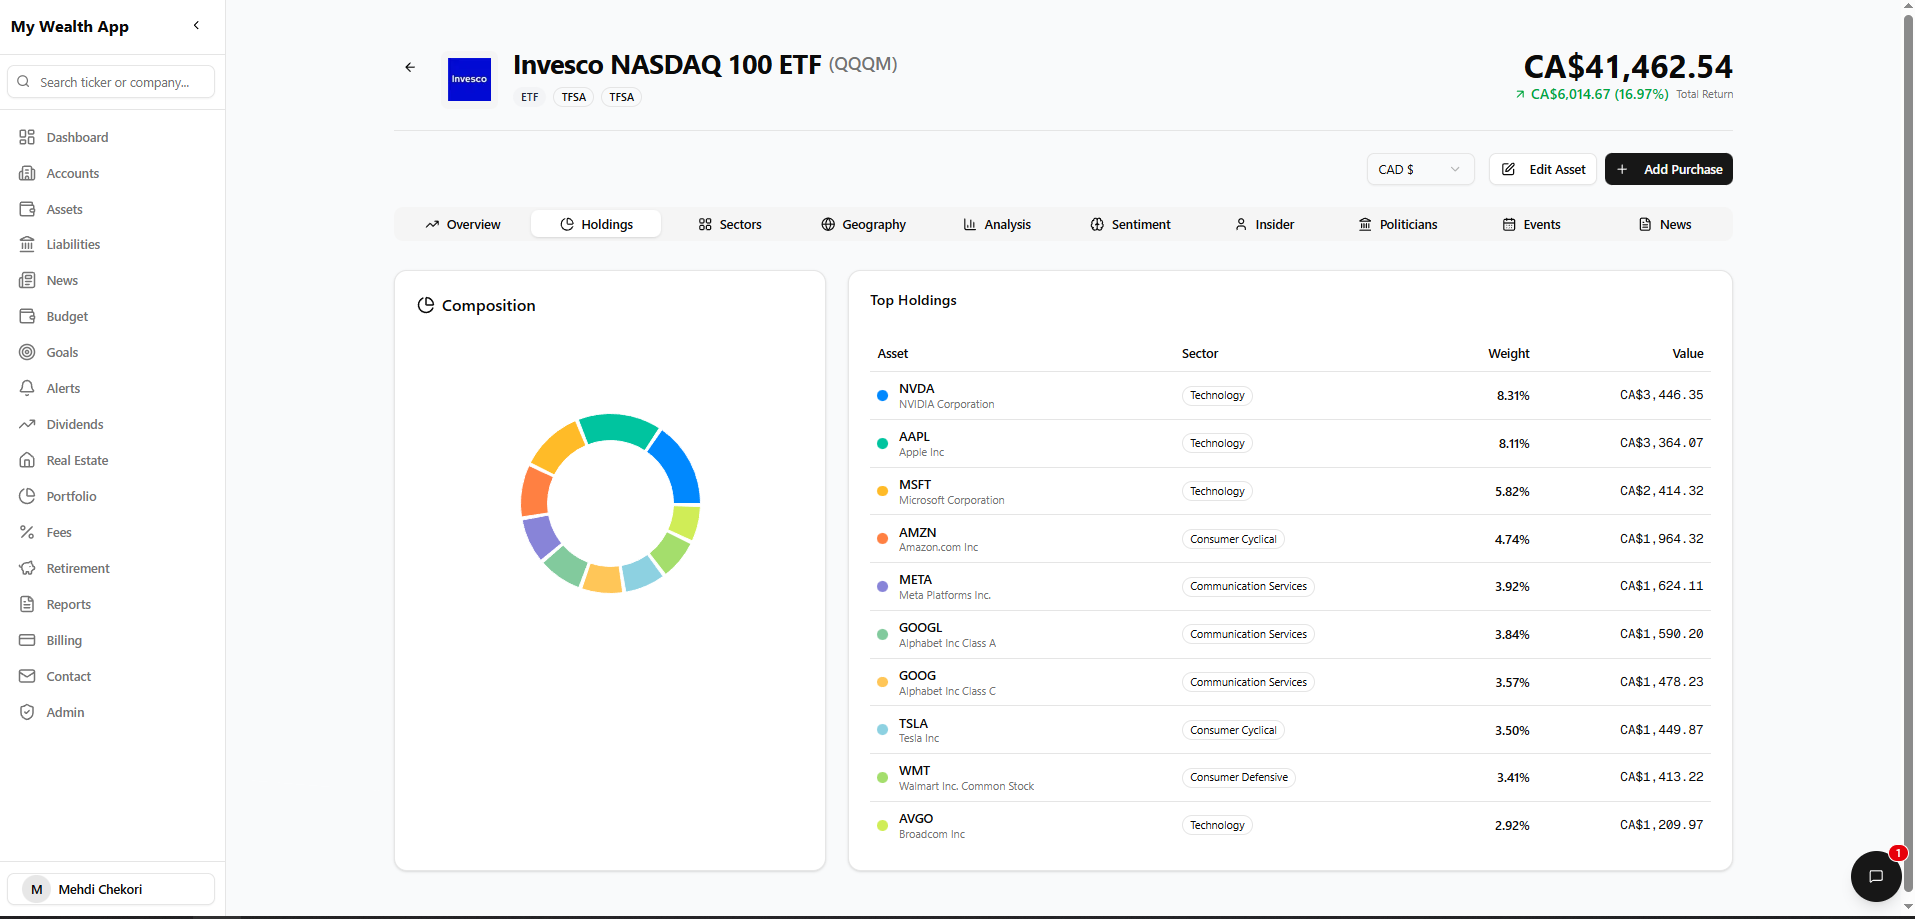
Task: Click the Liabilities bank icon
Action: tap(27, 244)
